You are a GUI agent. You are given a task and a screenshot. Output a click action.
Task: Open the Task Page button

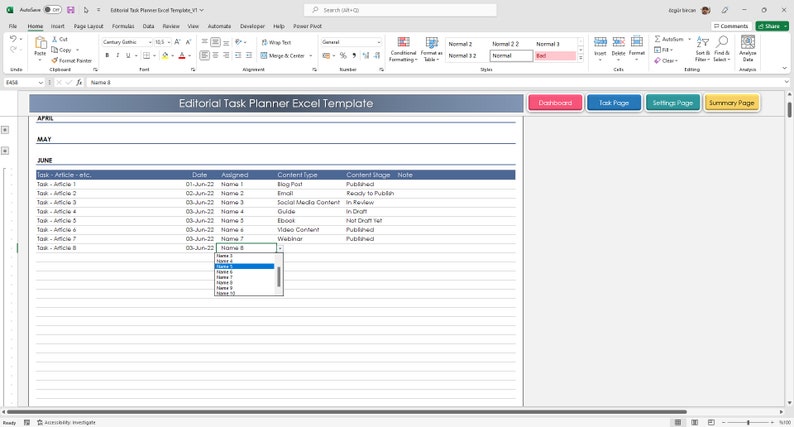coord(614,103)
